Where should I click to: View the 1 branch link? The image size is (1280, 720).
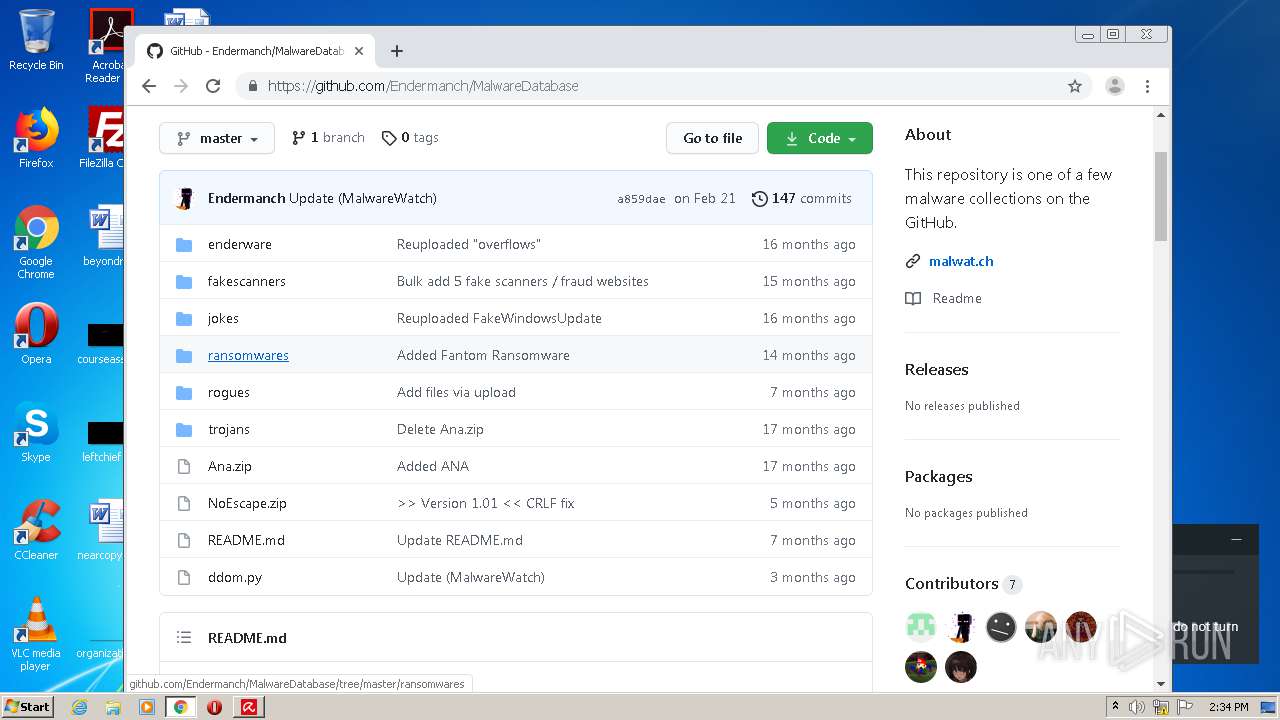tap(328, 138)
